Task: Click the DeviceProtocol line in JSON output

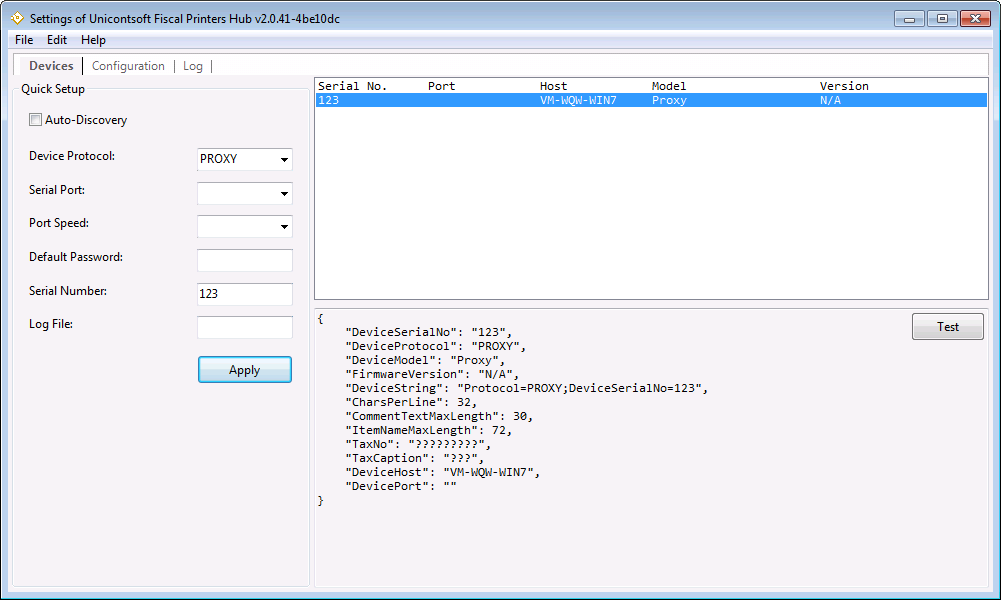Action: (435, 346)
